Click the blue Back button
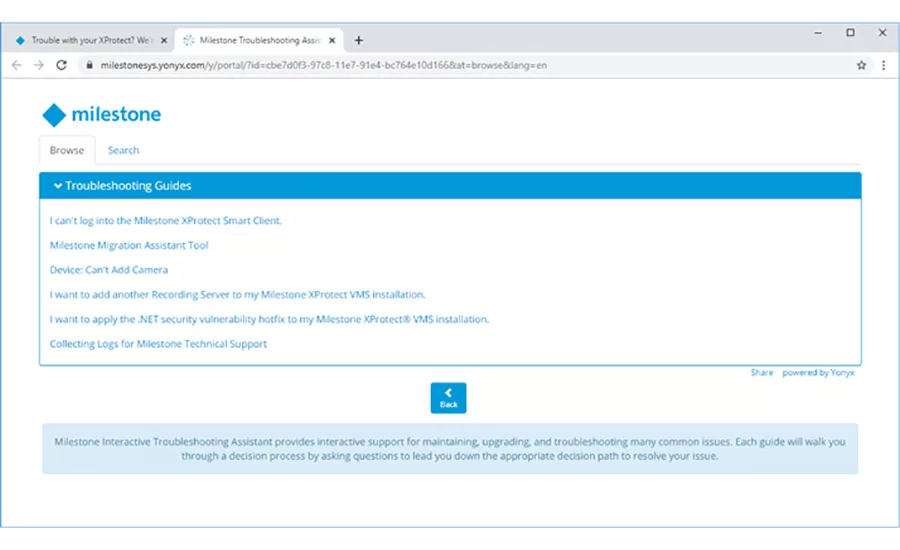The image size is (900, 550). [448, 398]
